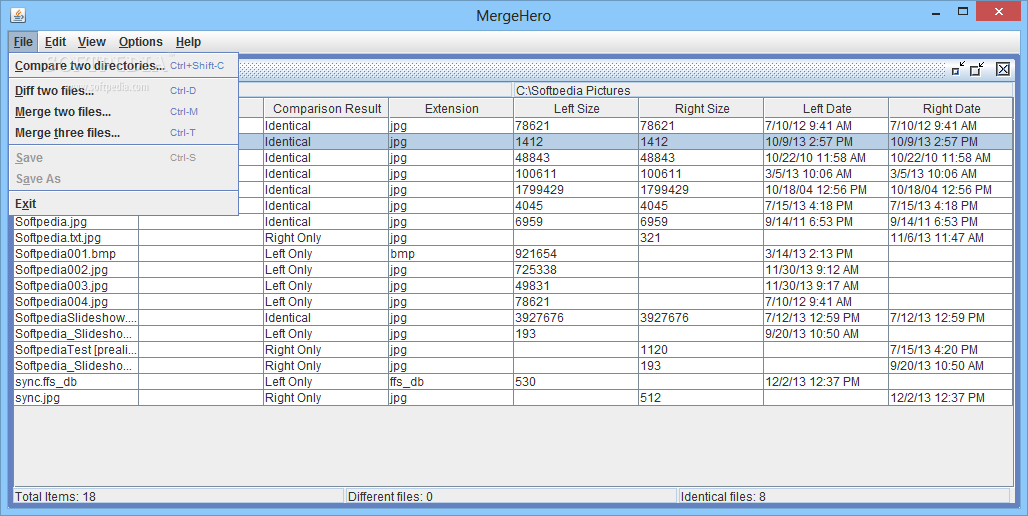Minimize the inner comparison frame icon

(x=958, y=69)
